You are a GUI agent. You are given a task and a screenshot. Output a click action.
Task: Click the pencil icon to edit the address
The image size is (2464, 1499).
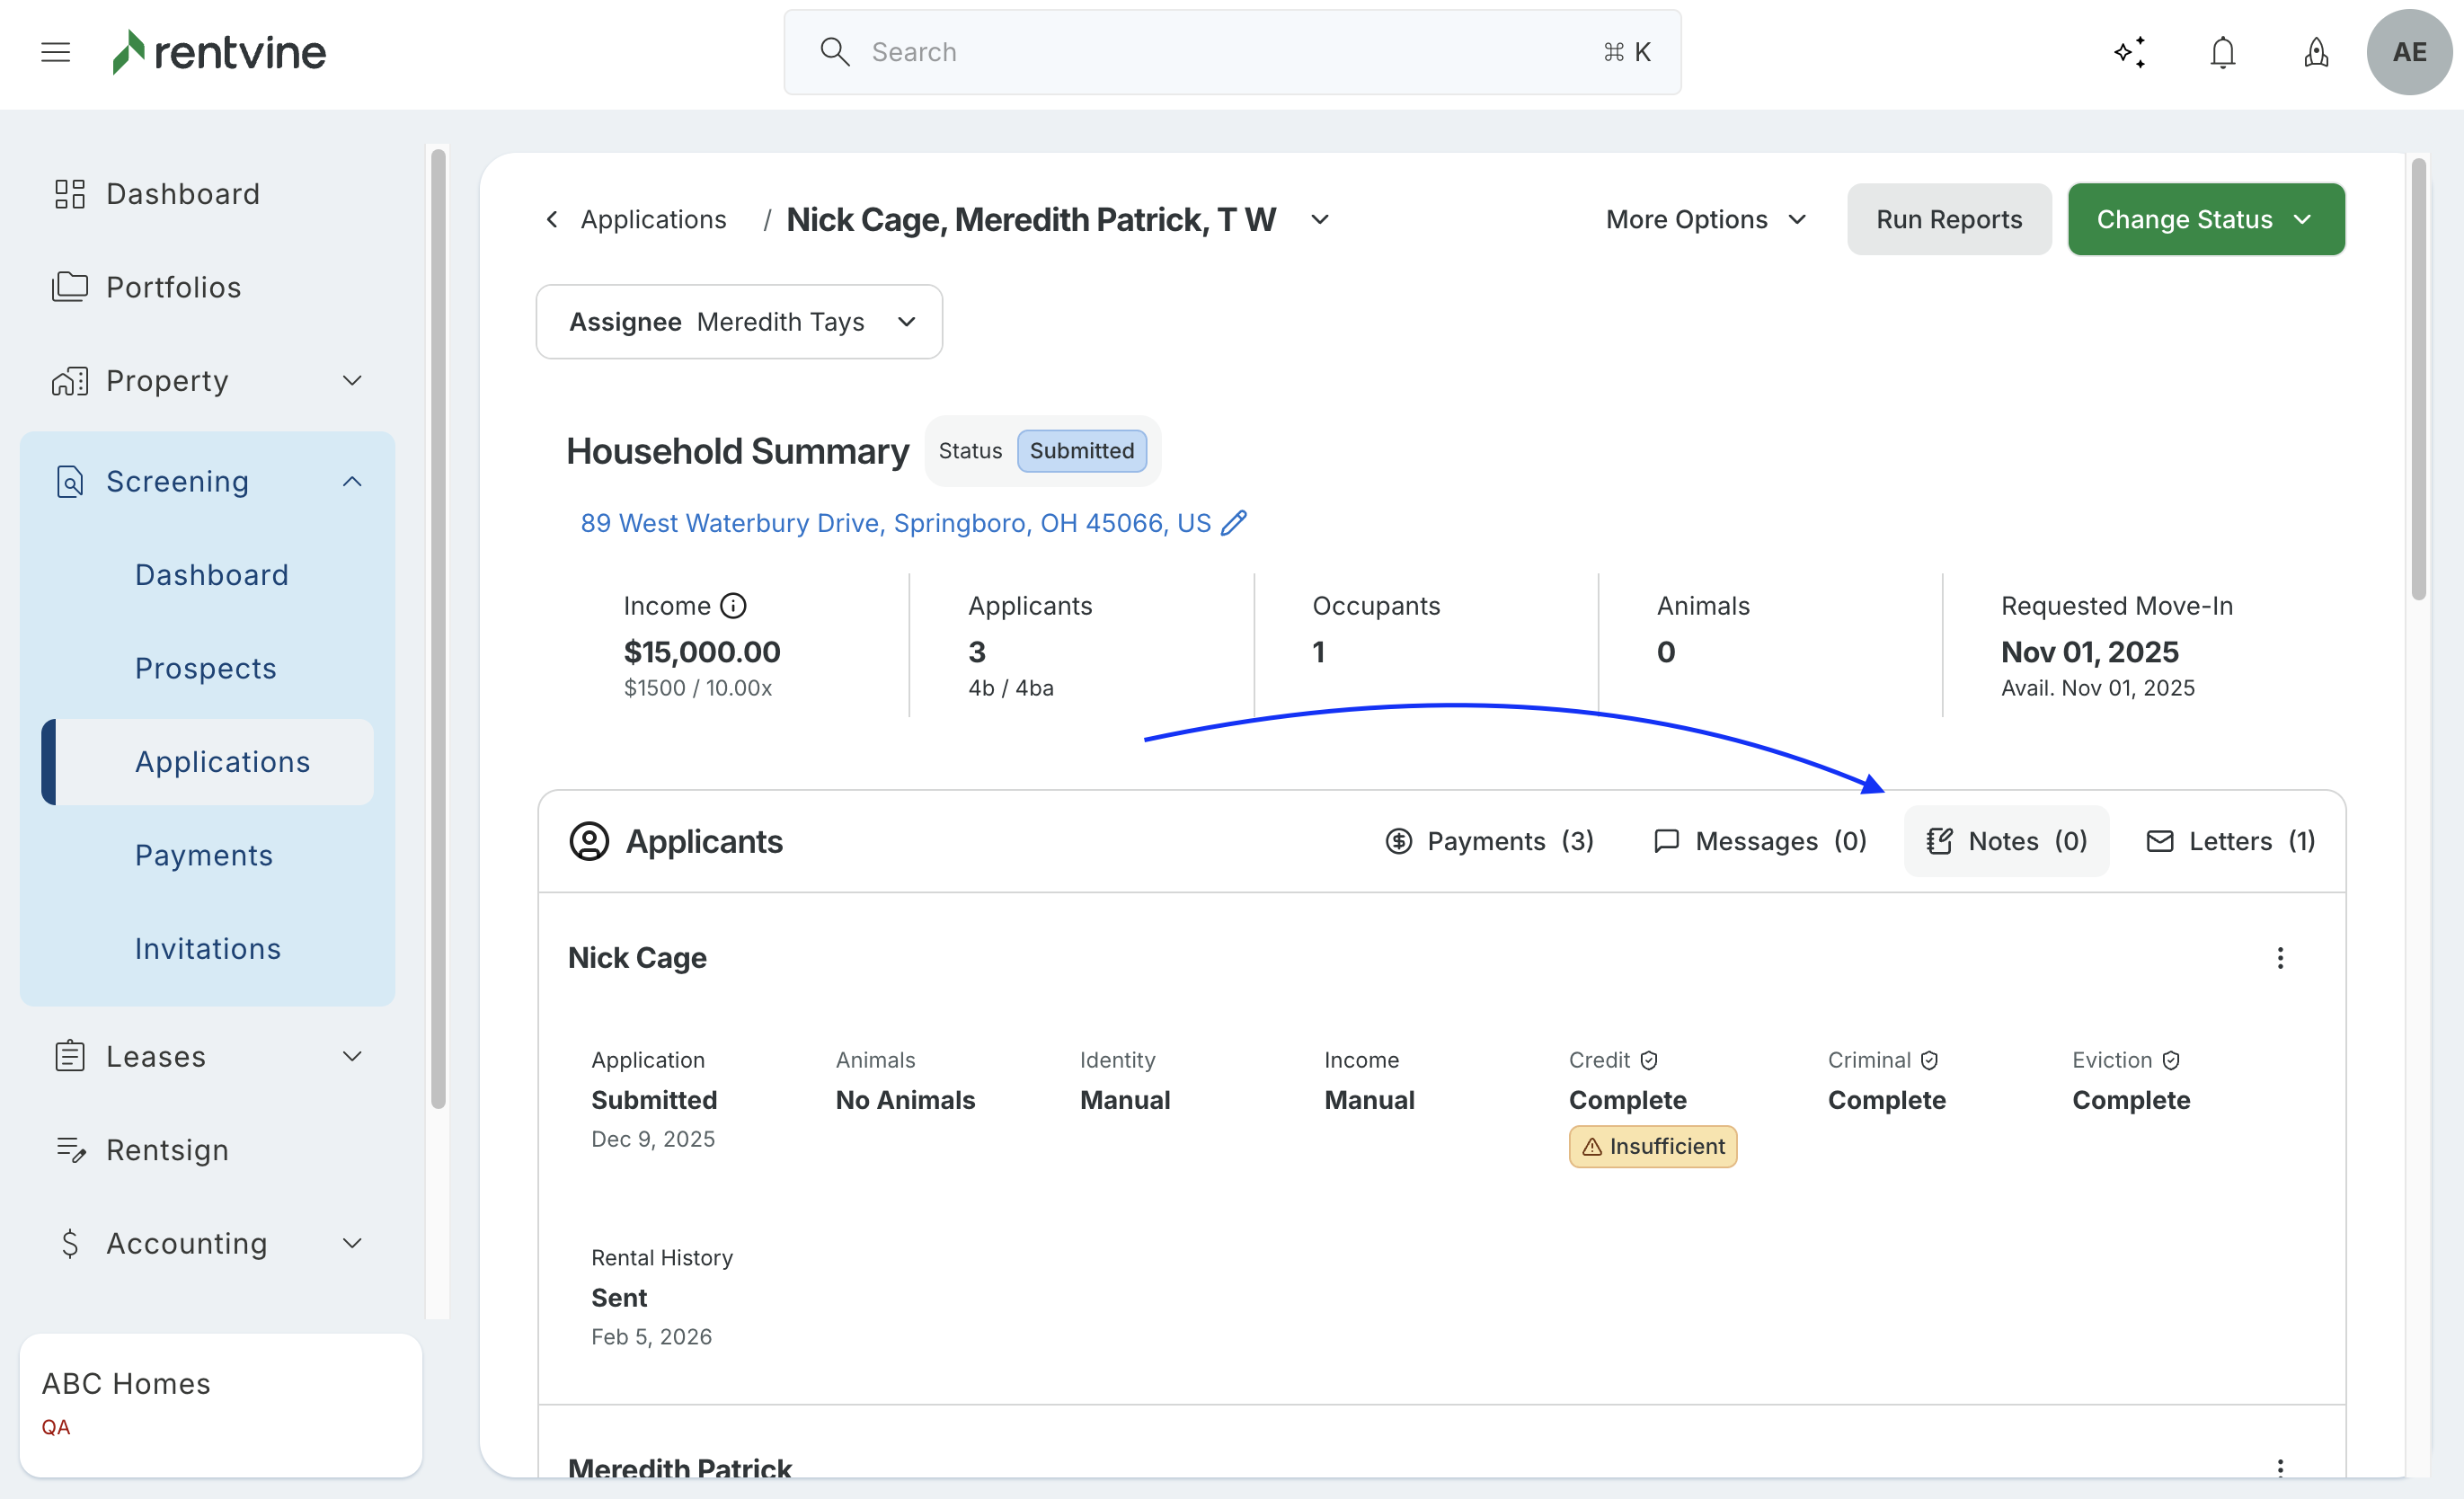pos(1234,523)
